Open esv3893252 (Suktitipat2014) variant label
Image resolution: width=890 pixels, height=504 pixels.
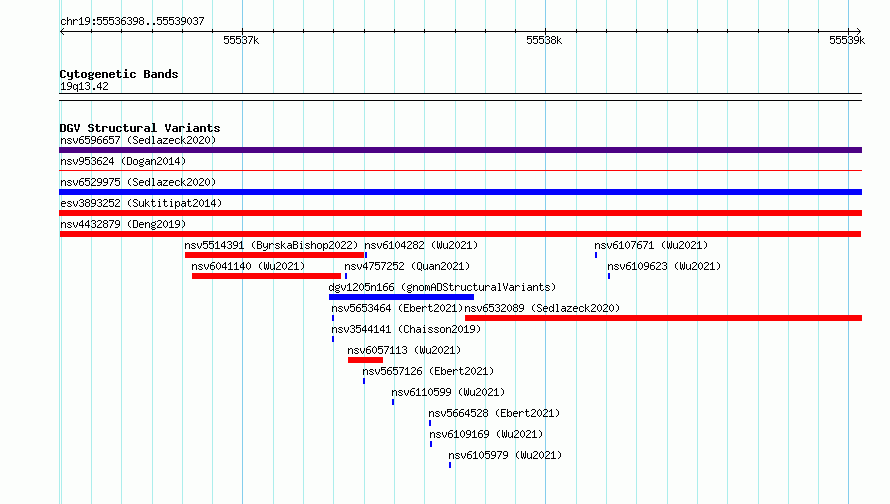pos(141,203)
